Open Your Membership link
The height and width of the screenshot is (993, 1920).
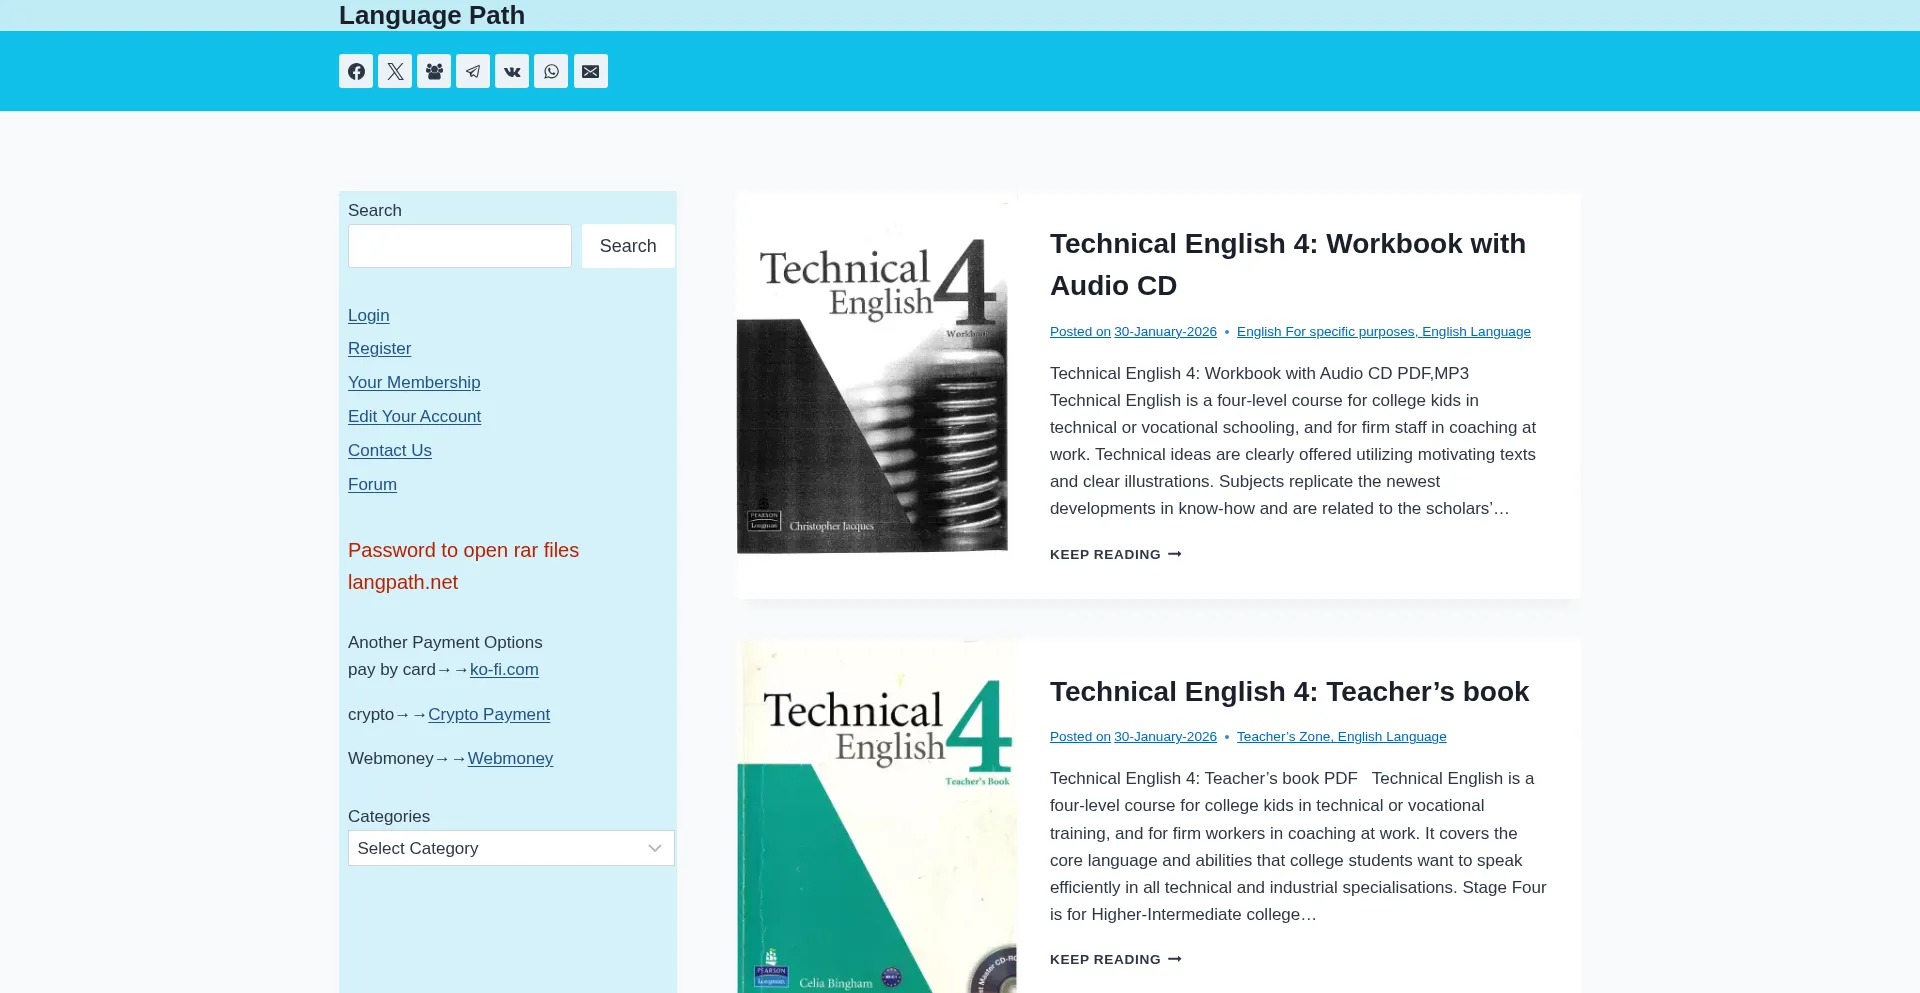(x=414, y=382)
